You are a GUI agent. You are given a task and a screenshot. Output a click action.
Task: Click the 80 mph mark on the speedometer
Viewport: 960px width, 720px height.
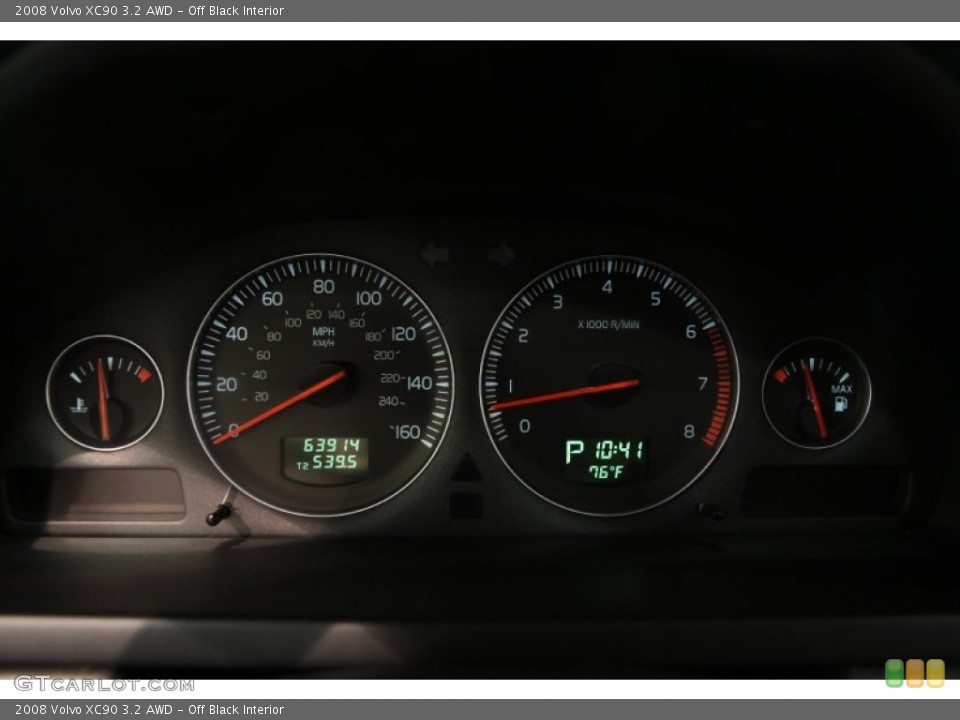pos(323,287)
